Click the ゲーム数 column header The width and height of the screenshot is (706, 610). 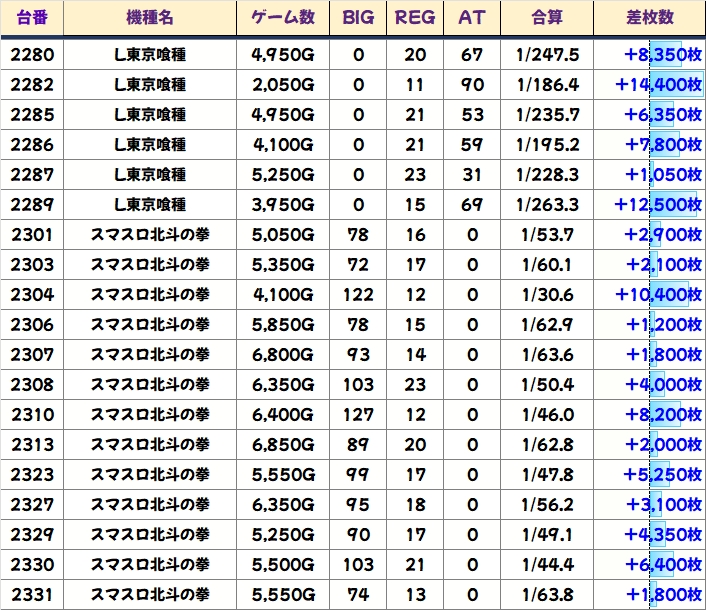[283, 18]
